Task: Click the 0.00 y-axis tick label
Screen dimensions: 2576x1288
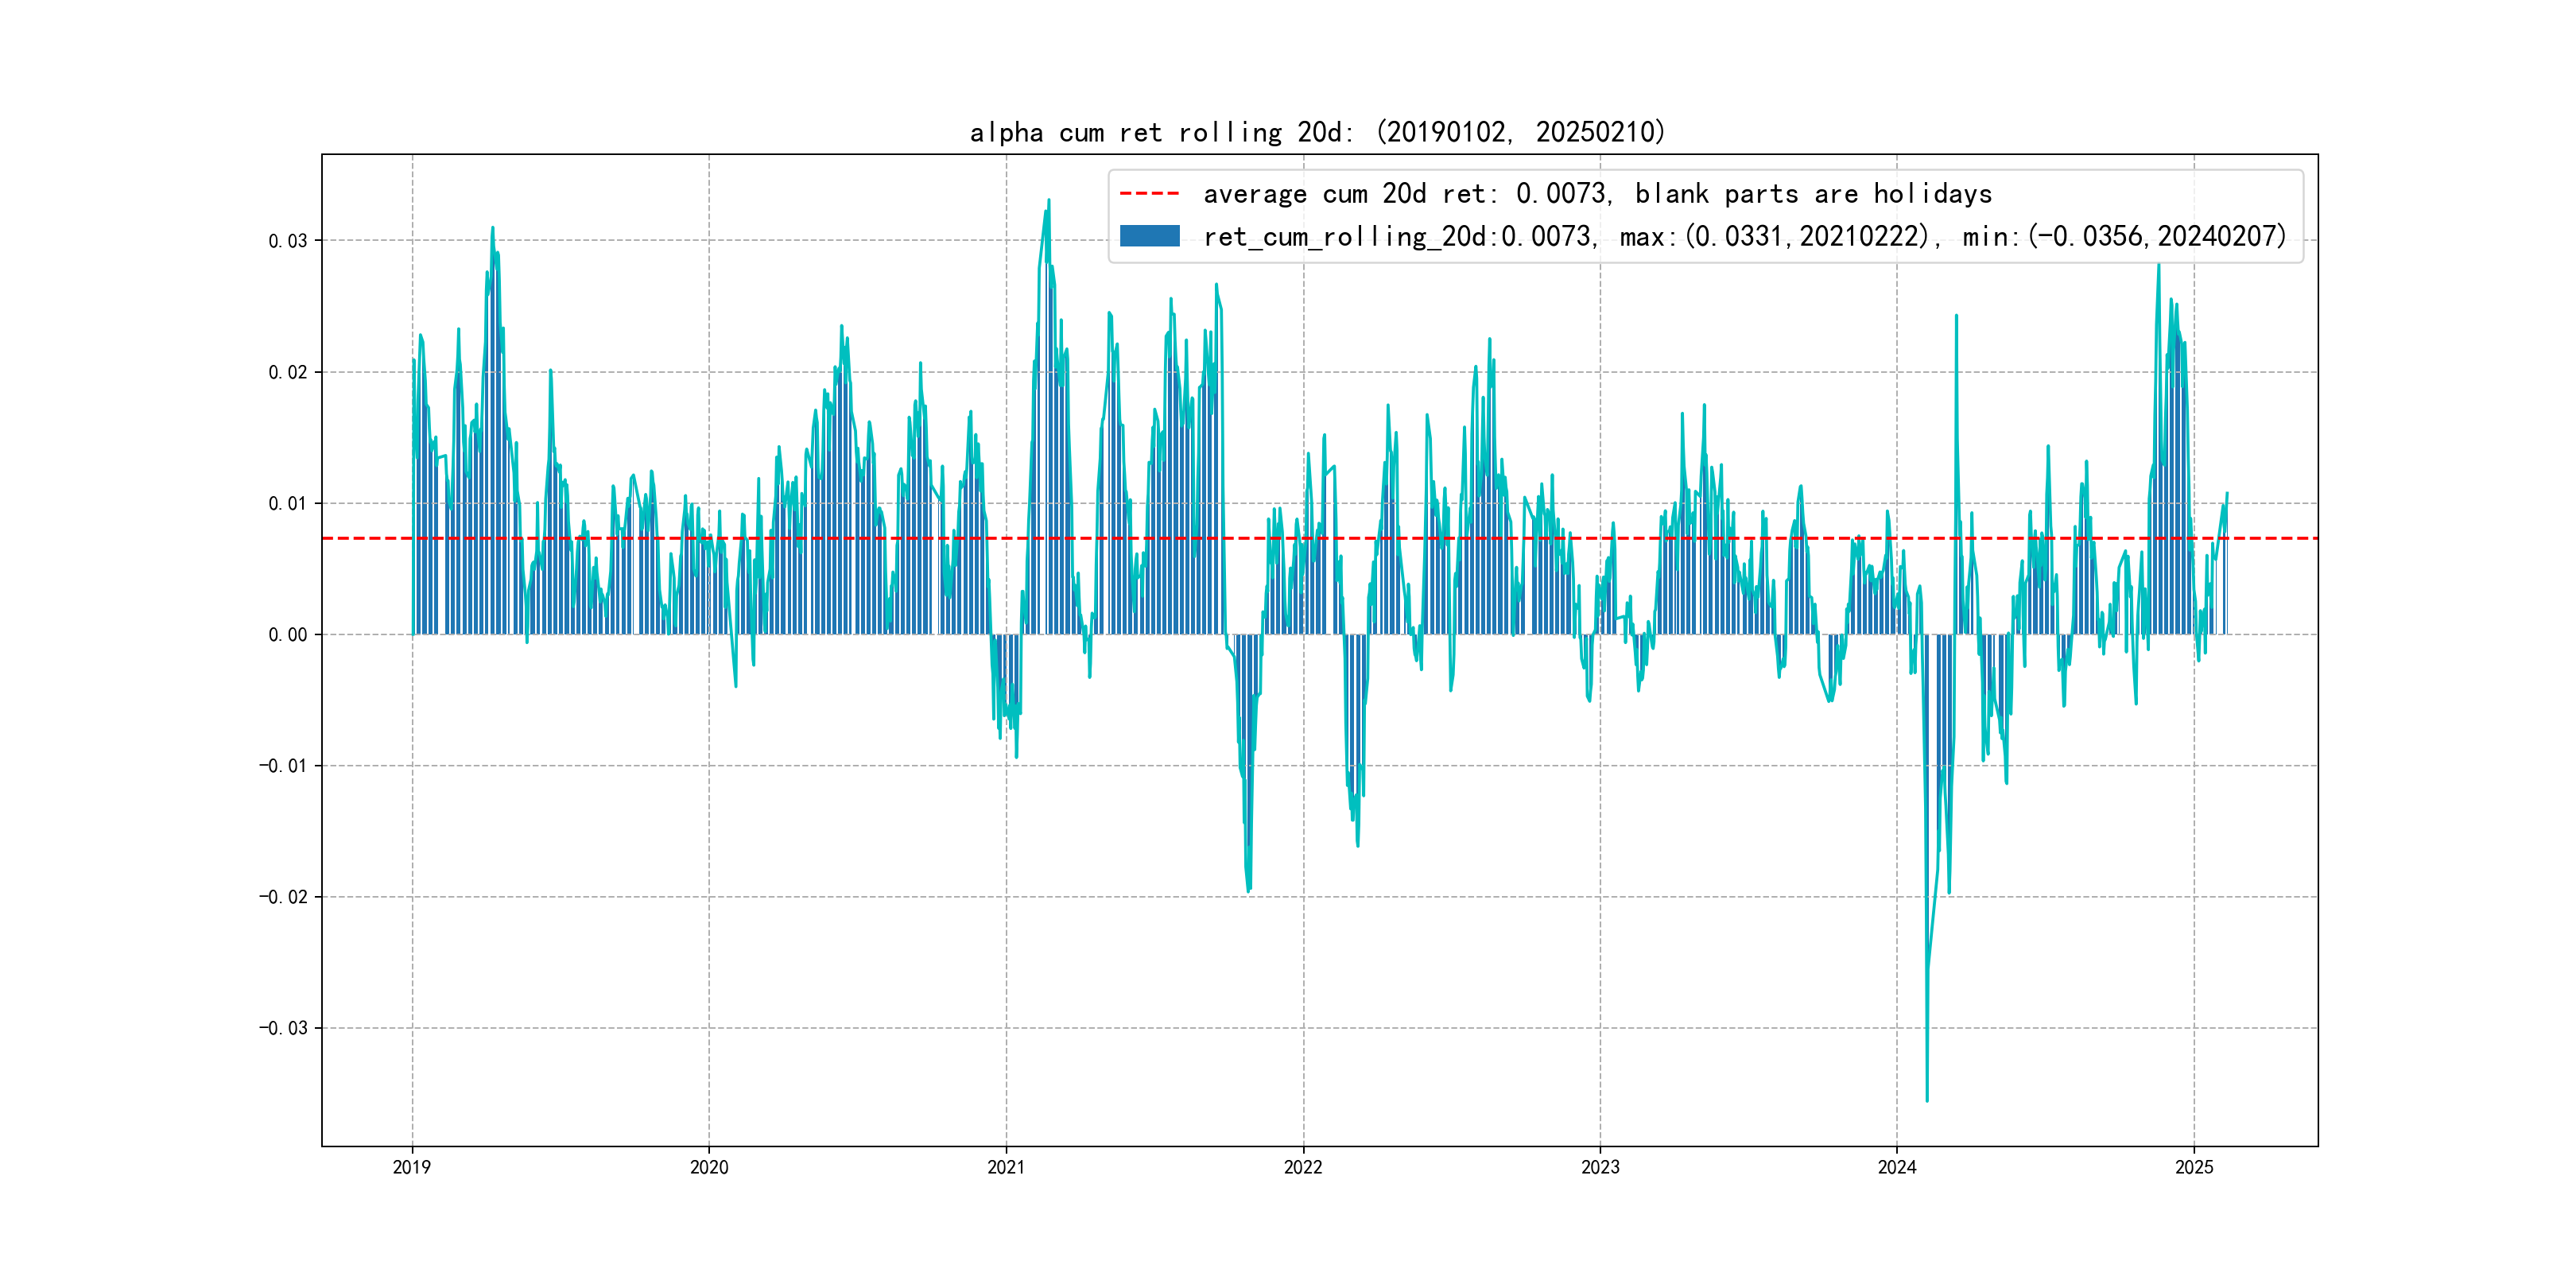Action: point(287,635)
